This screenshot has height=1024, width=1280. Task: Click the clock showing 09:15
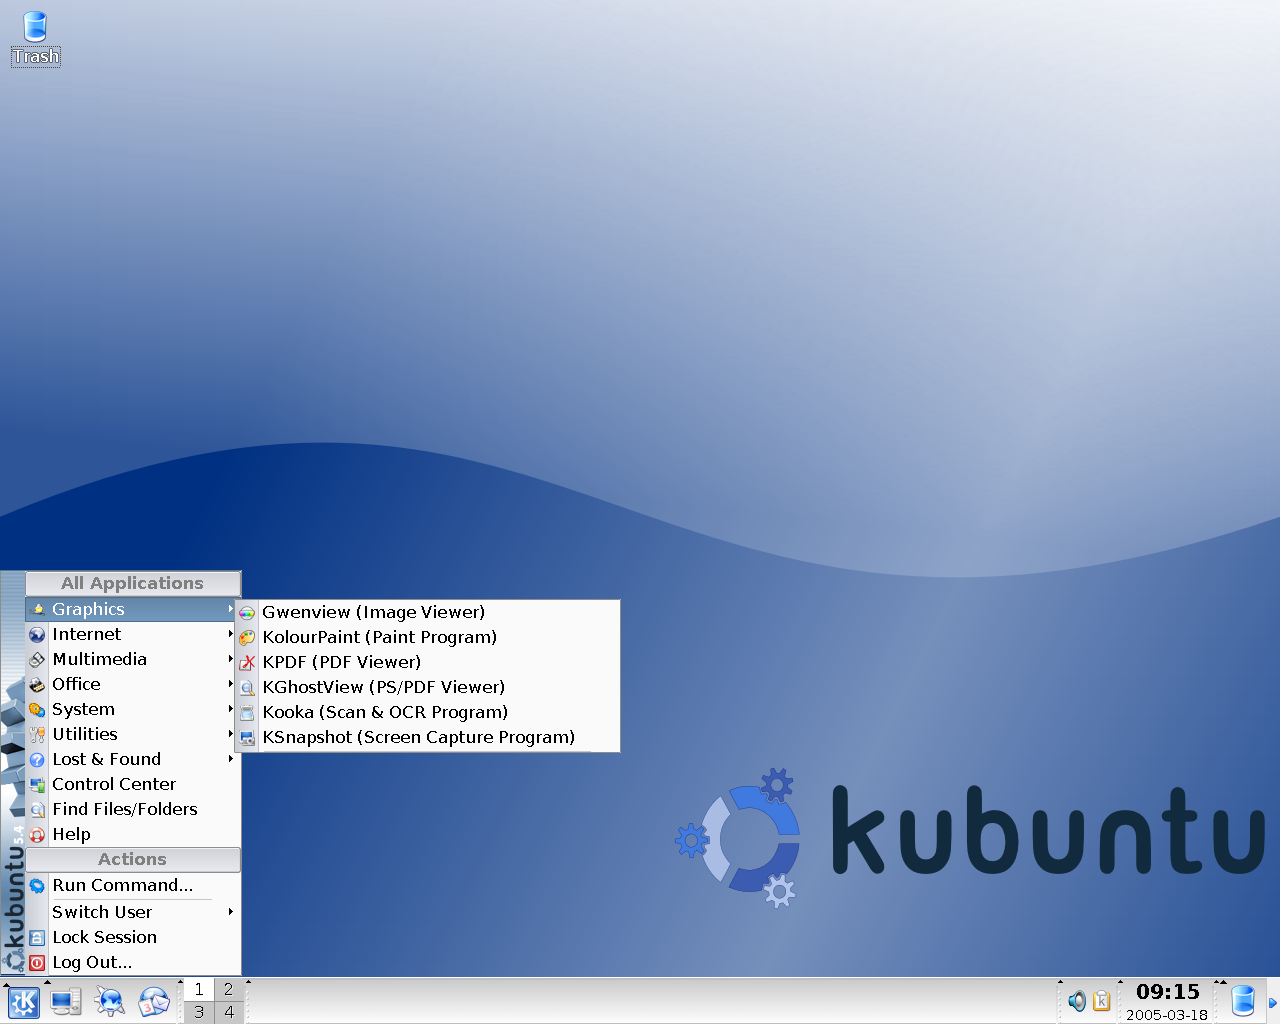point(1168,992)
